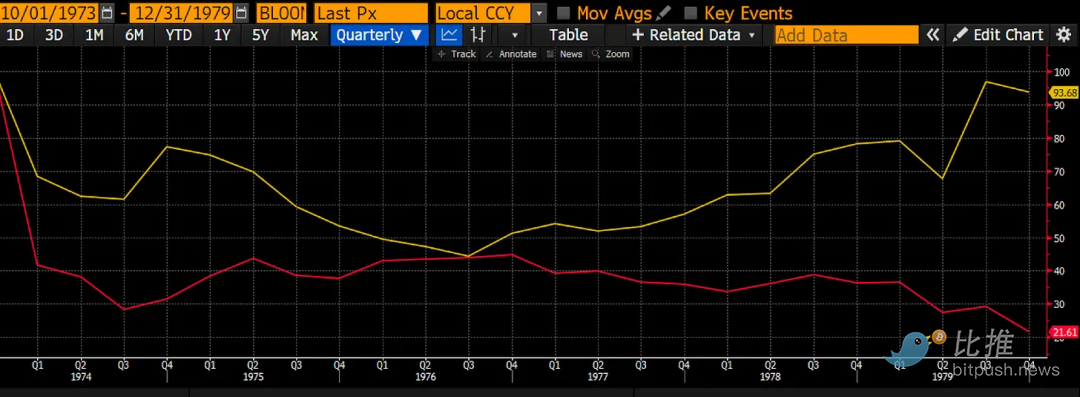Viewport: 1080px width, 397px height.
Task: Select the 6M time range tab
Action: tap(134, 34)
